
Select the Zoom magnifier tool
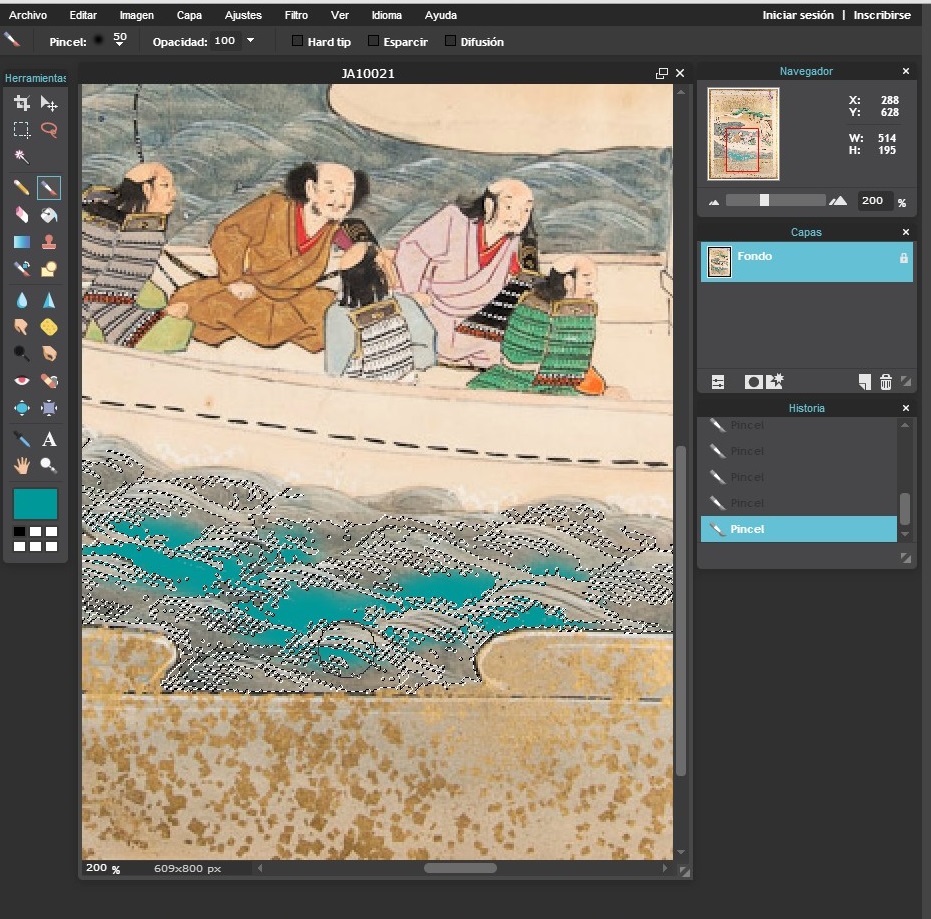[x=49, y=465]
